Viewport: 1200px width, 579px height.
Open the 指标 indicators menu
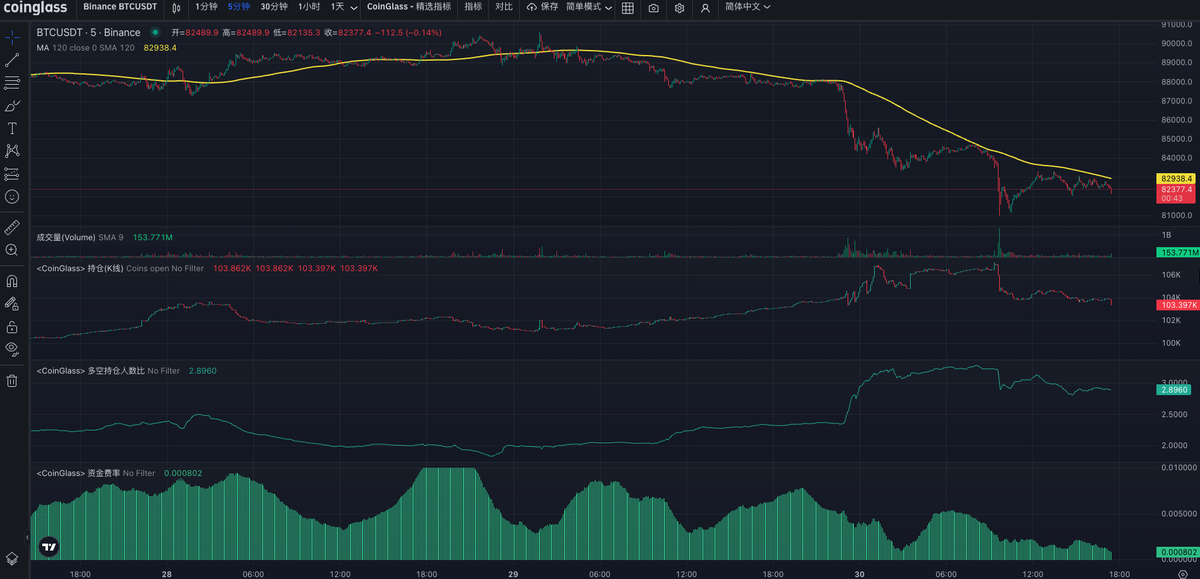[x=473, y=6]
